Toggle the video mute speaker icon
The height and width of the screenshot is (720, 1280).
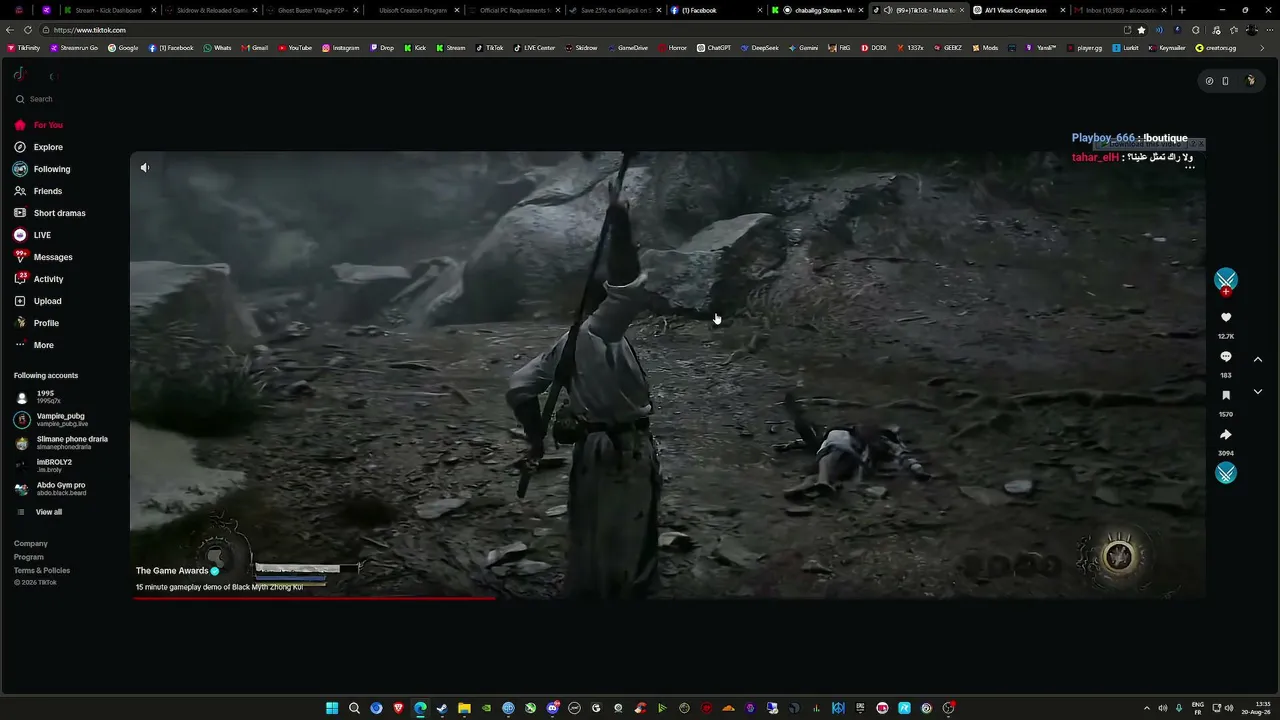145,168
